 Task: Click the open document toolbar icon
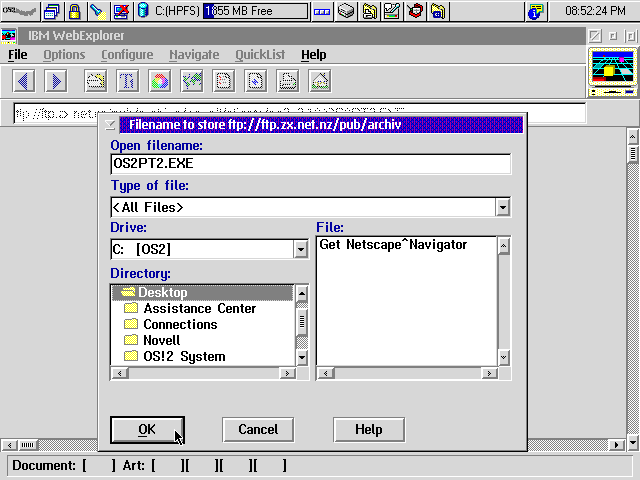tap(96, 81)
